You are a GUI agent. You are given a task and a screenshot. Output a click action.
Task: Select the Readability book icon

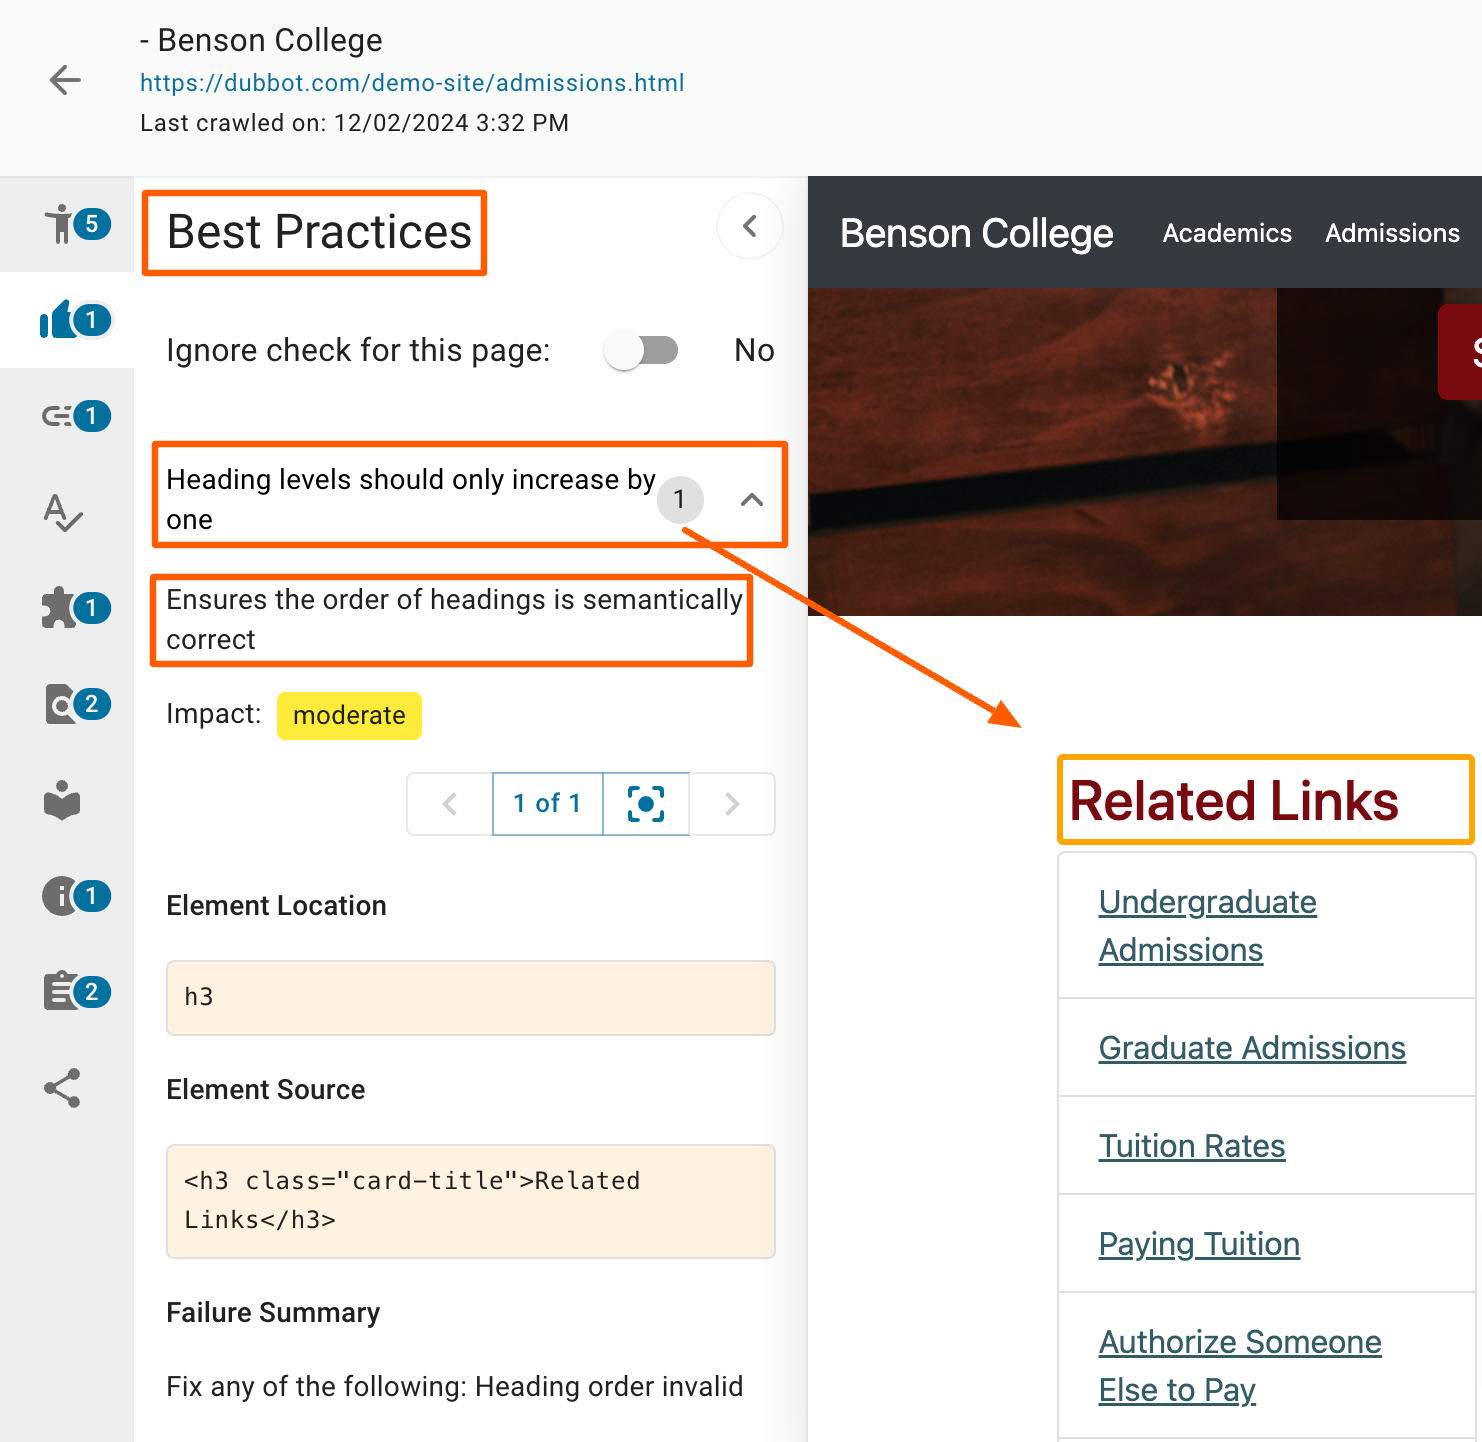pos(62,800)
